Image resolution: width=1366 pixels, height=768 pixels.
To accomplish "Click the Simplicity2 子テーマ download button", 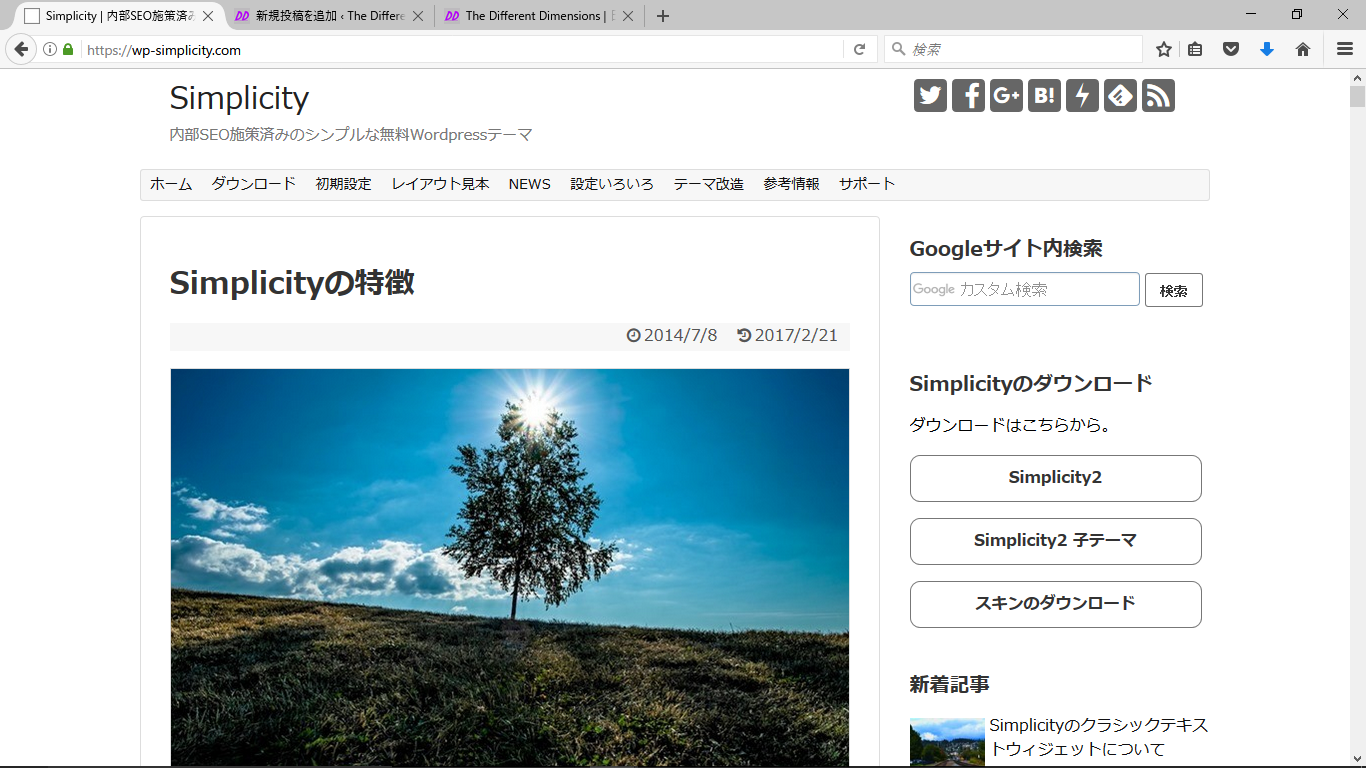I will (1055, 541).
